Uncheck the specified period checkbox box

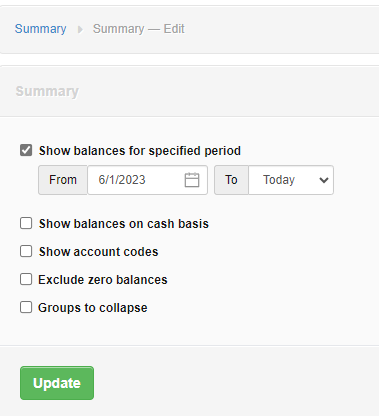[x=26, y=150]
